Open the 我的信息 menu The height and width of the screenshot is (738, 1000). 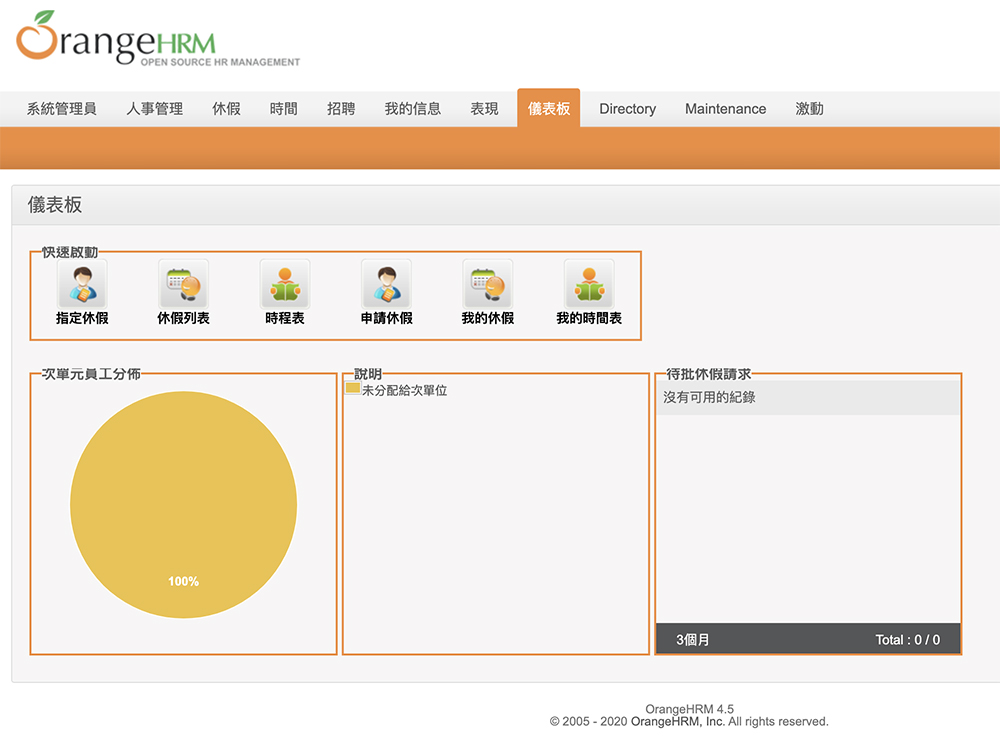[413, 109]
